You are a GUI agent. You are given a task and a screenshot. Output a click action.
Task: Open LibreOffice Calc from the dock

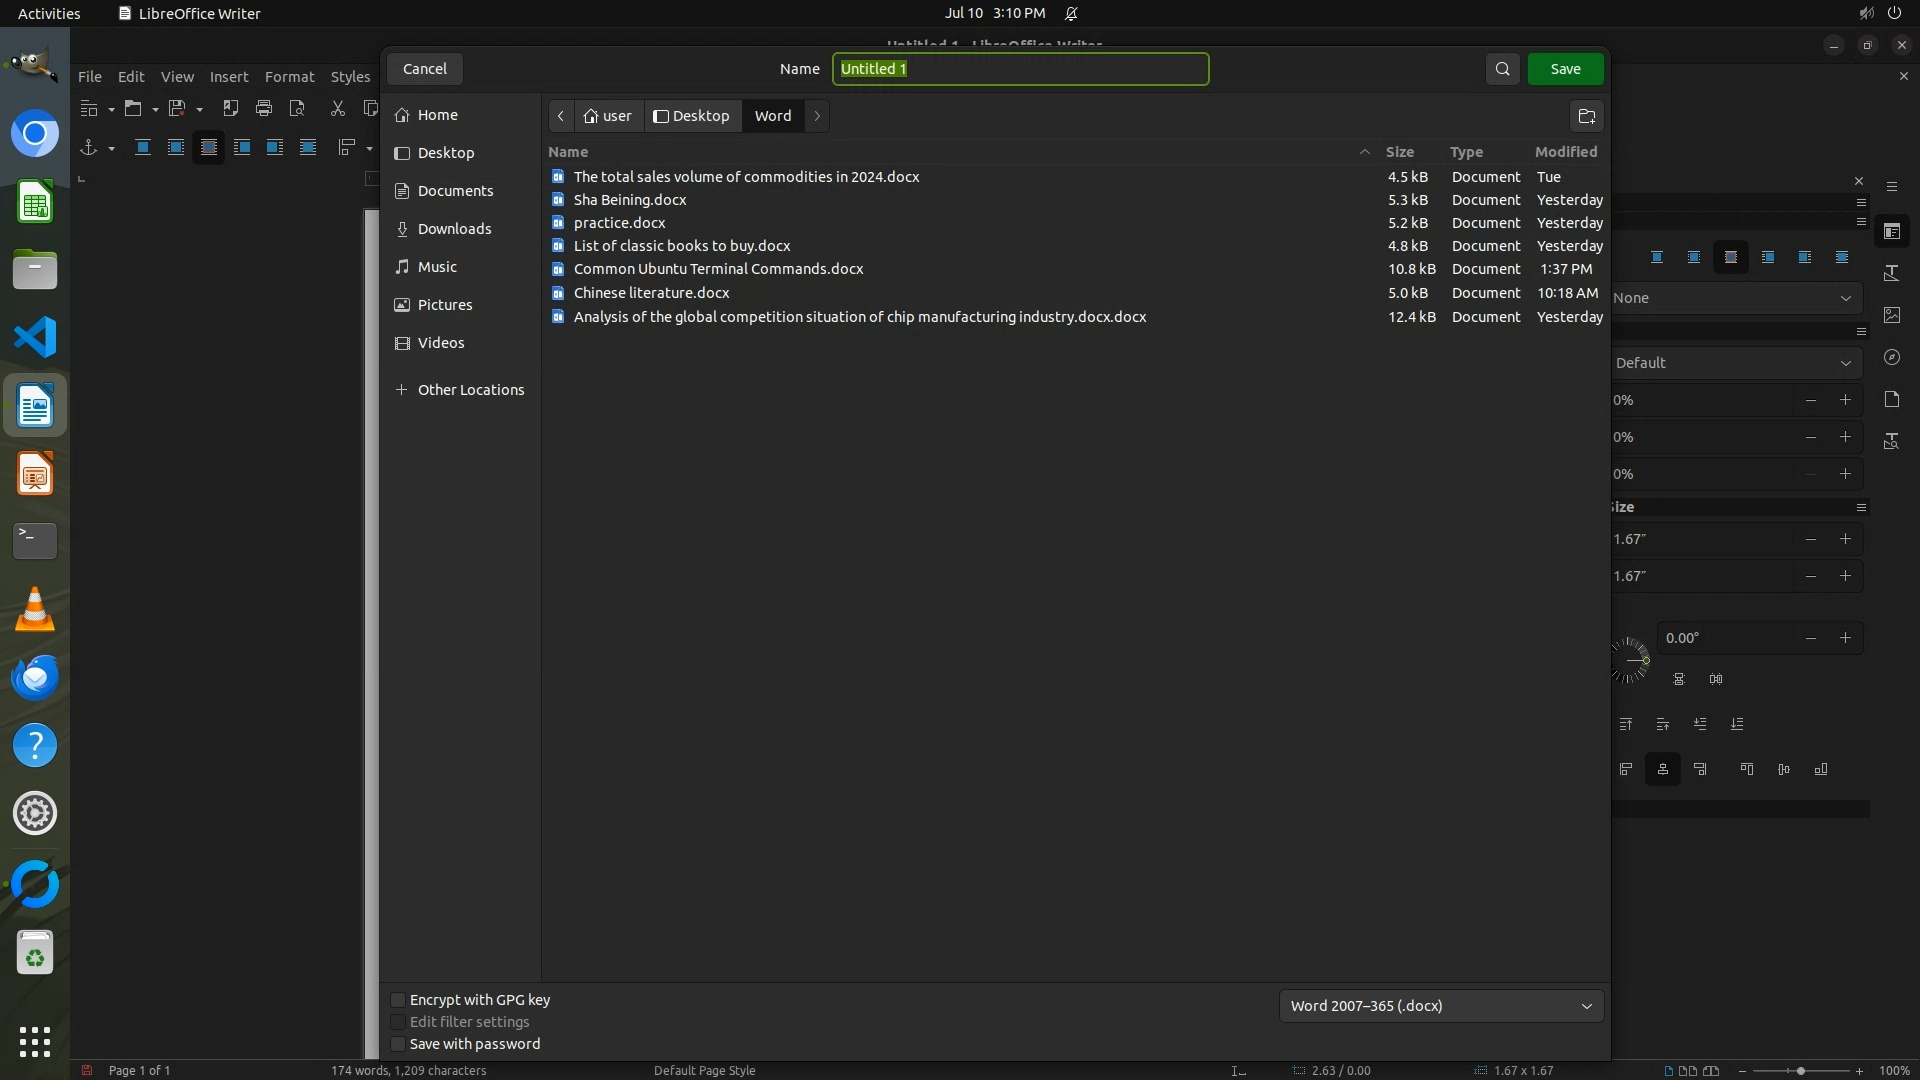[35, 204]
